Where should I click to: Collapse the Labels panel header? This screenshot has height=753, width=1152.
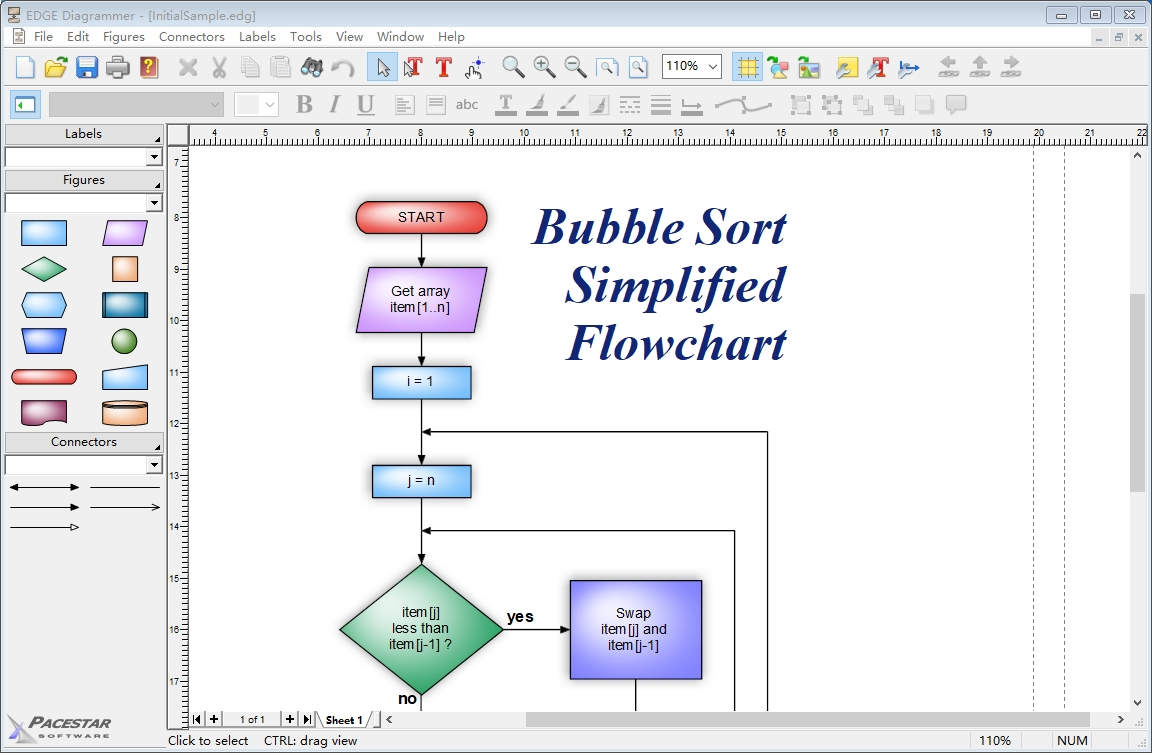[x=84, y=134]
